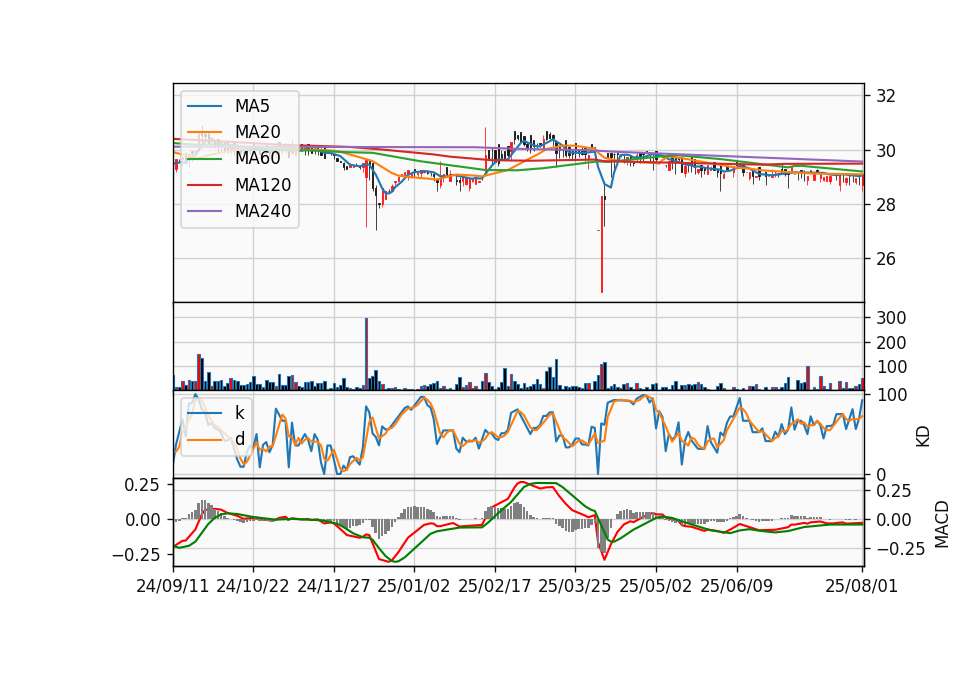
Task: Click the 25/03/25 date axis label
Action: (x=575, y=586)
